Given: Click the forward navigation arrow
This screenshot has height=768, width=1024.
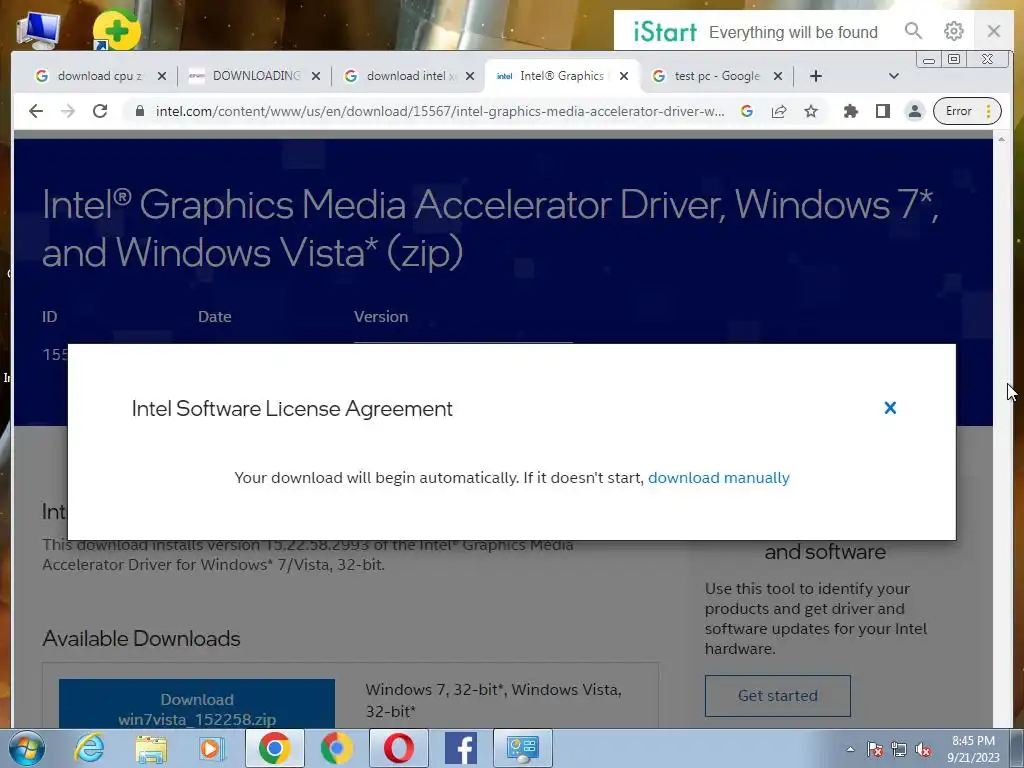Looking at the screenshot, I should [x=68, y=111].
